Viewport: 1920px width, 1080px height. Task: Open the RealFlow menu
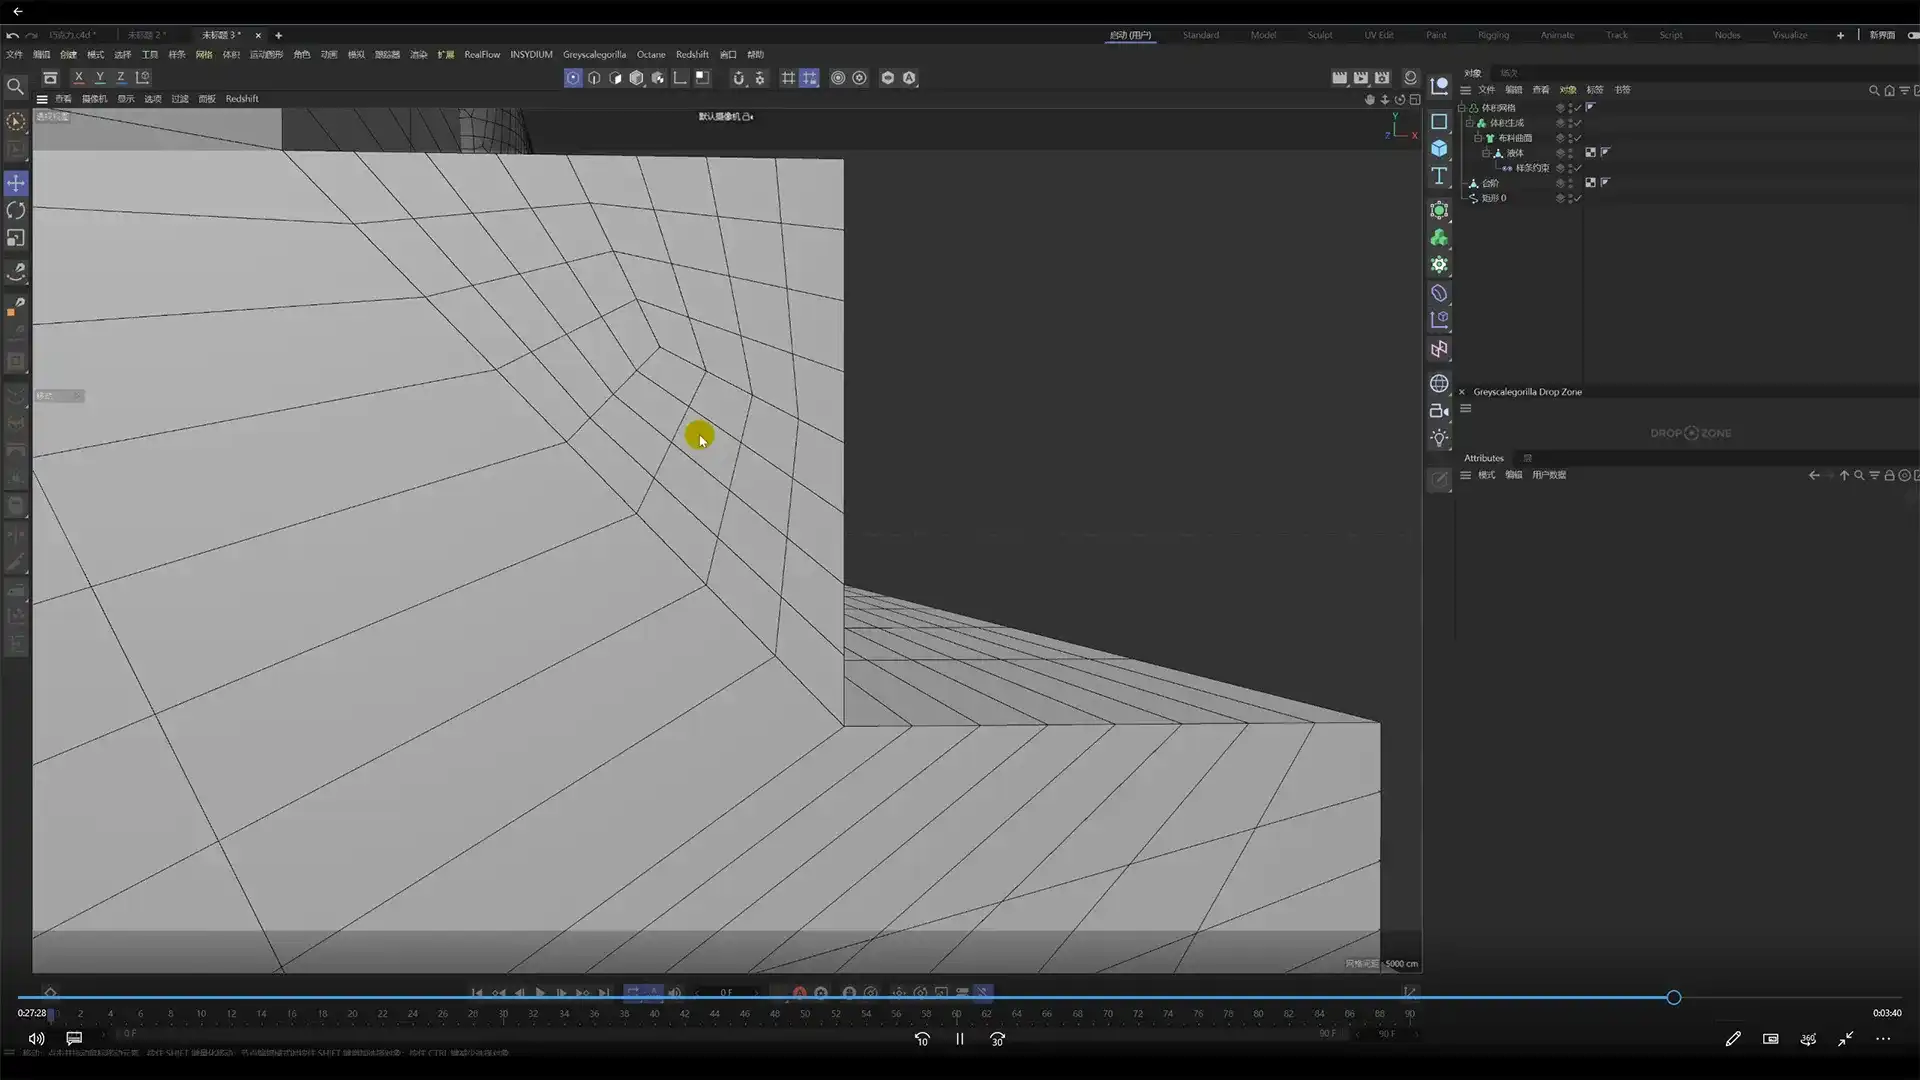pos(481,55)
